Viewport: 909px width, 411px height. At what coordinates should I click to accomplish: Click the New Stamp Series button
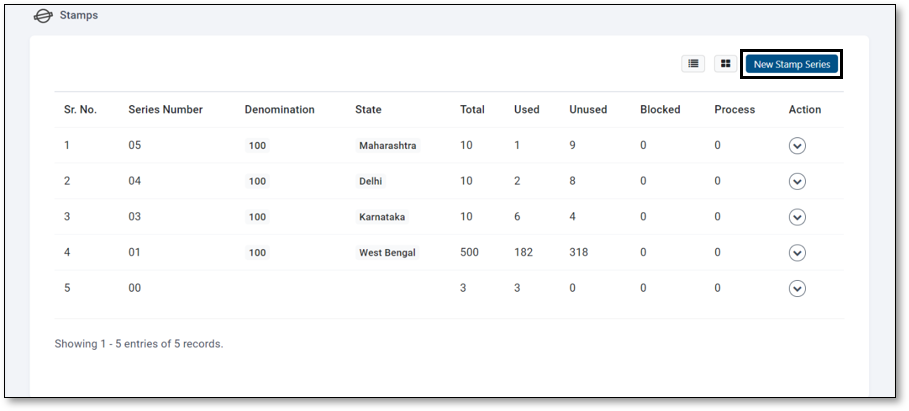(792, 64)
